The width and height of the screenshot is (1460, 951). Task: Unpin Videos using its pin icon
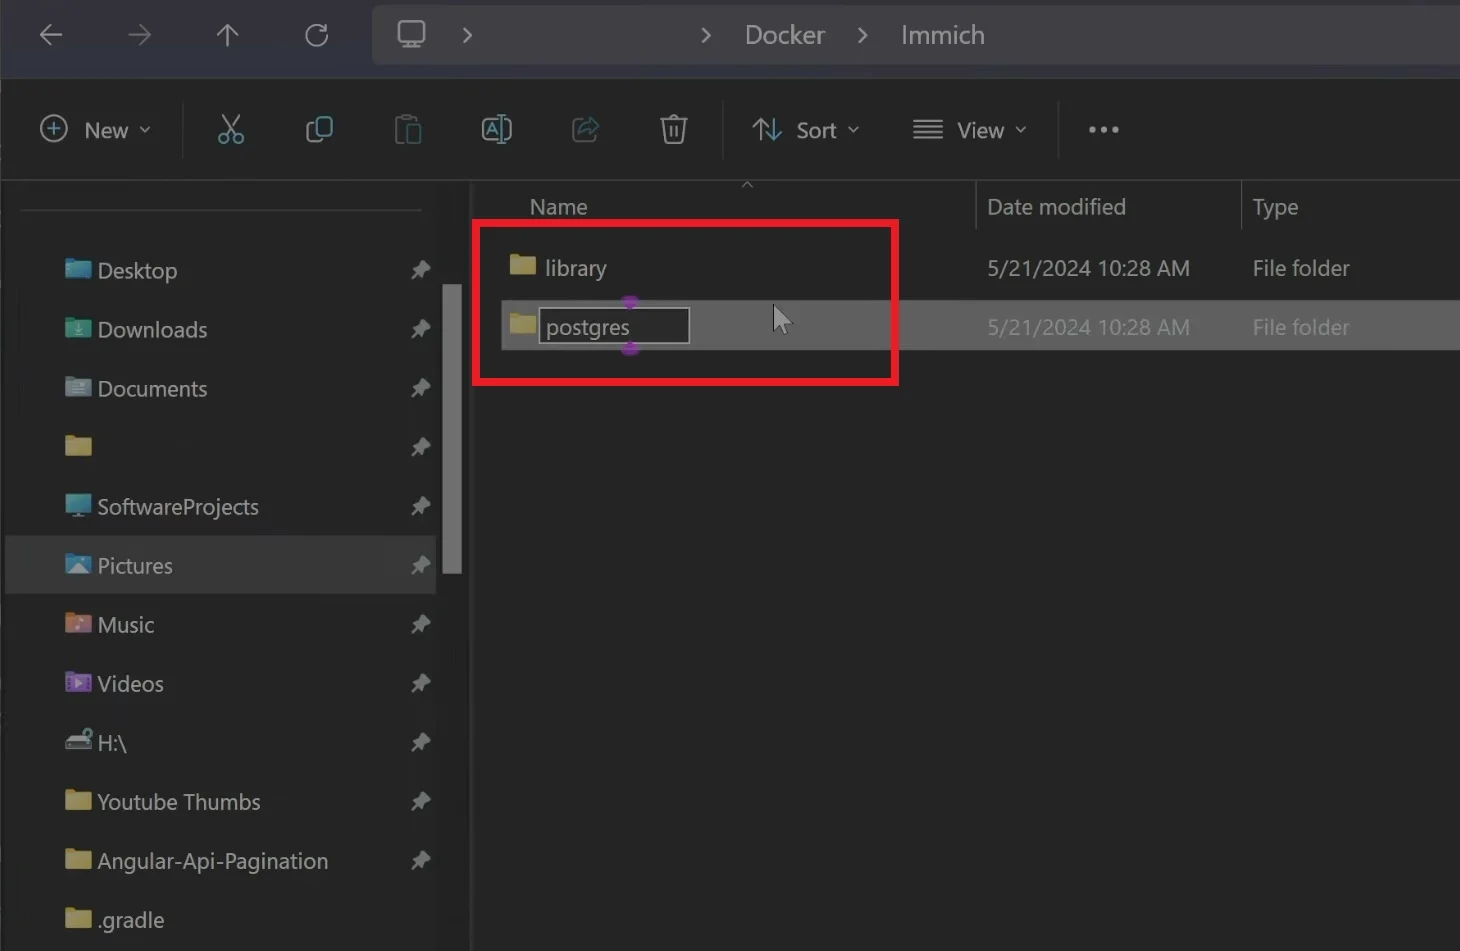(421, 683)
